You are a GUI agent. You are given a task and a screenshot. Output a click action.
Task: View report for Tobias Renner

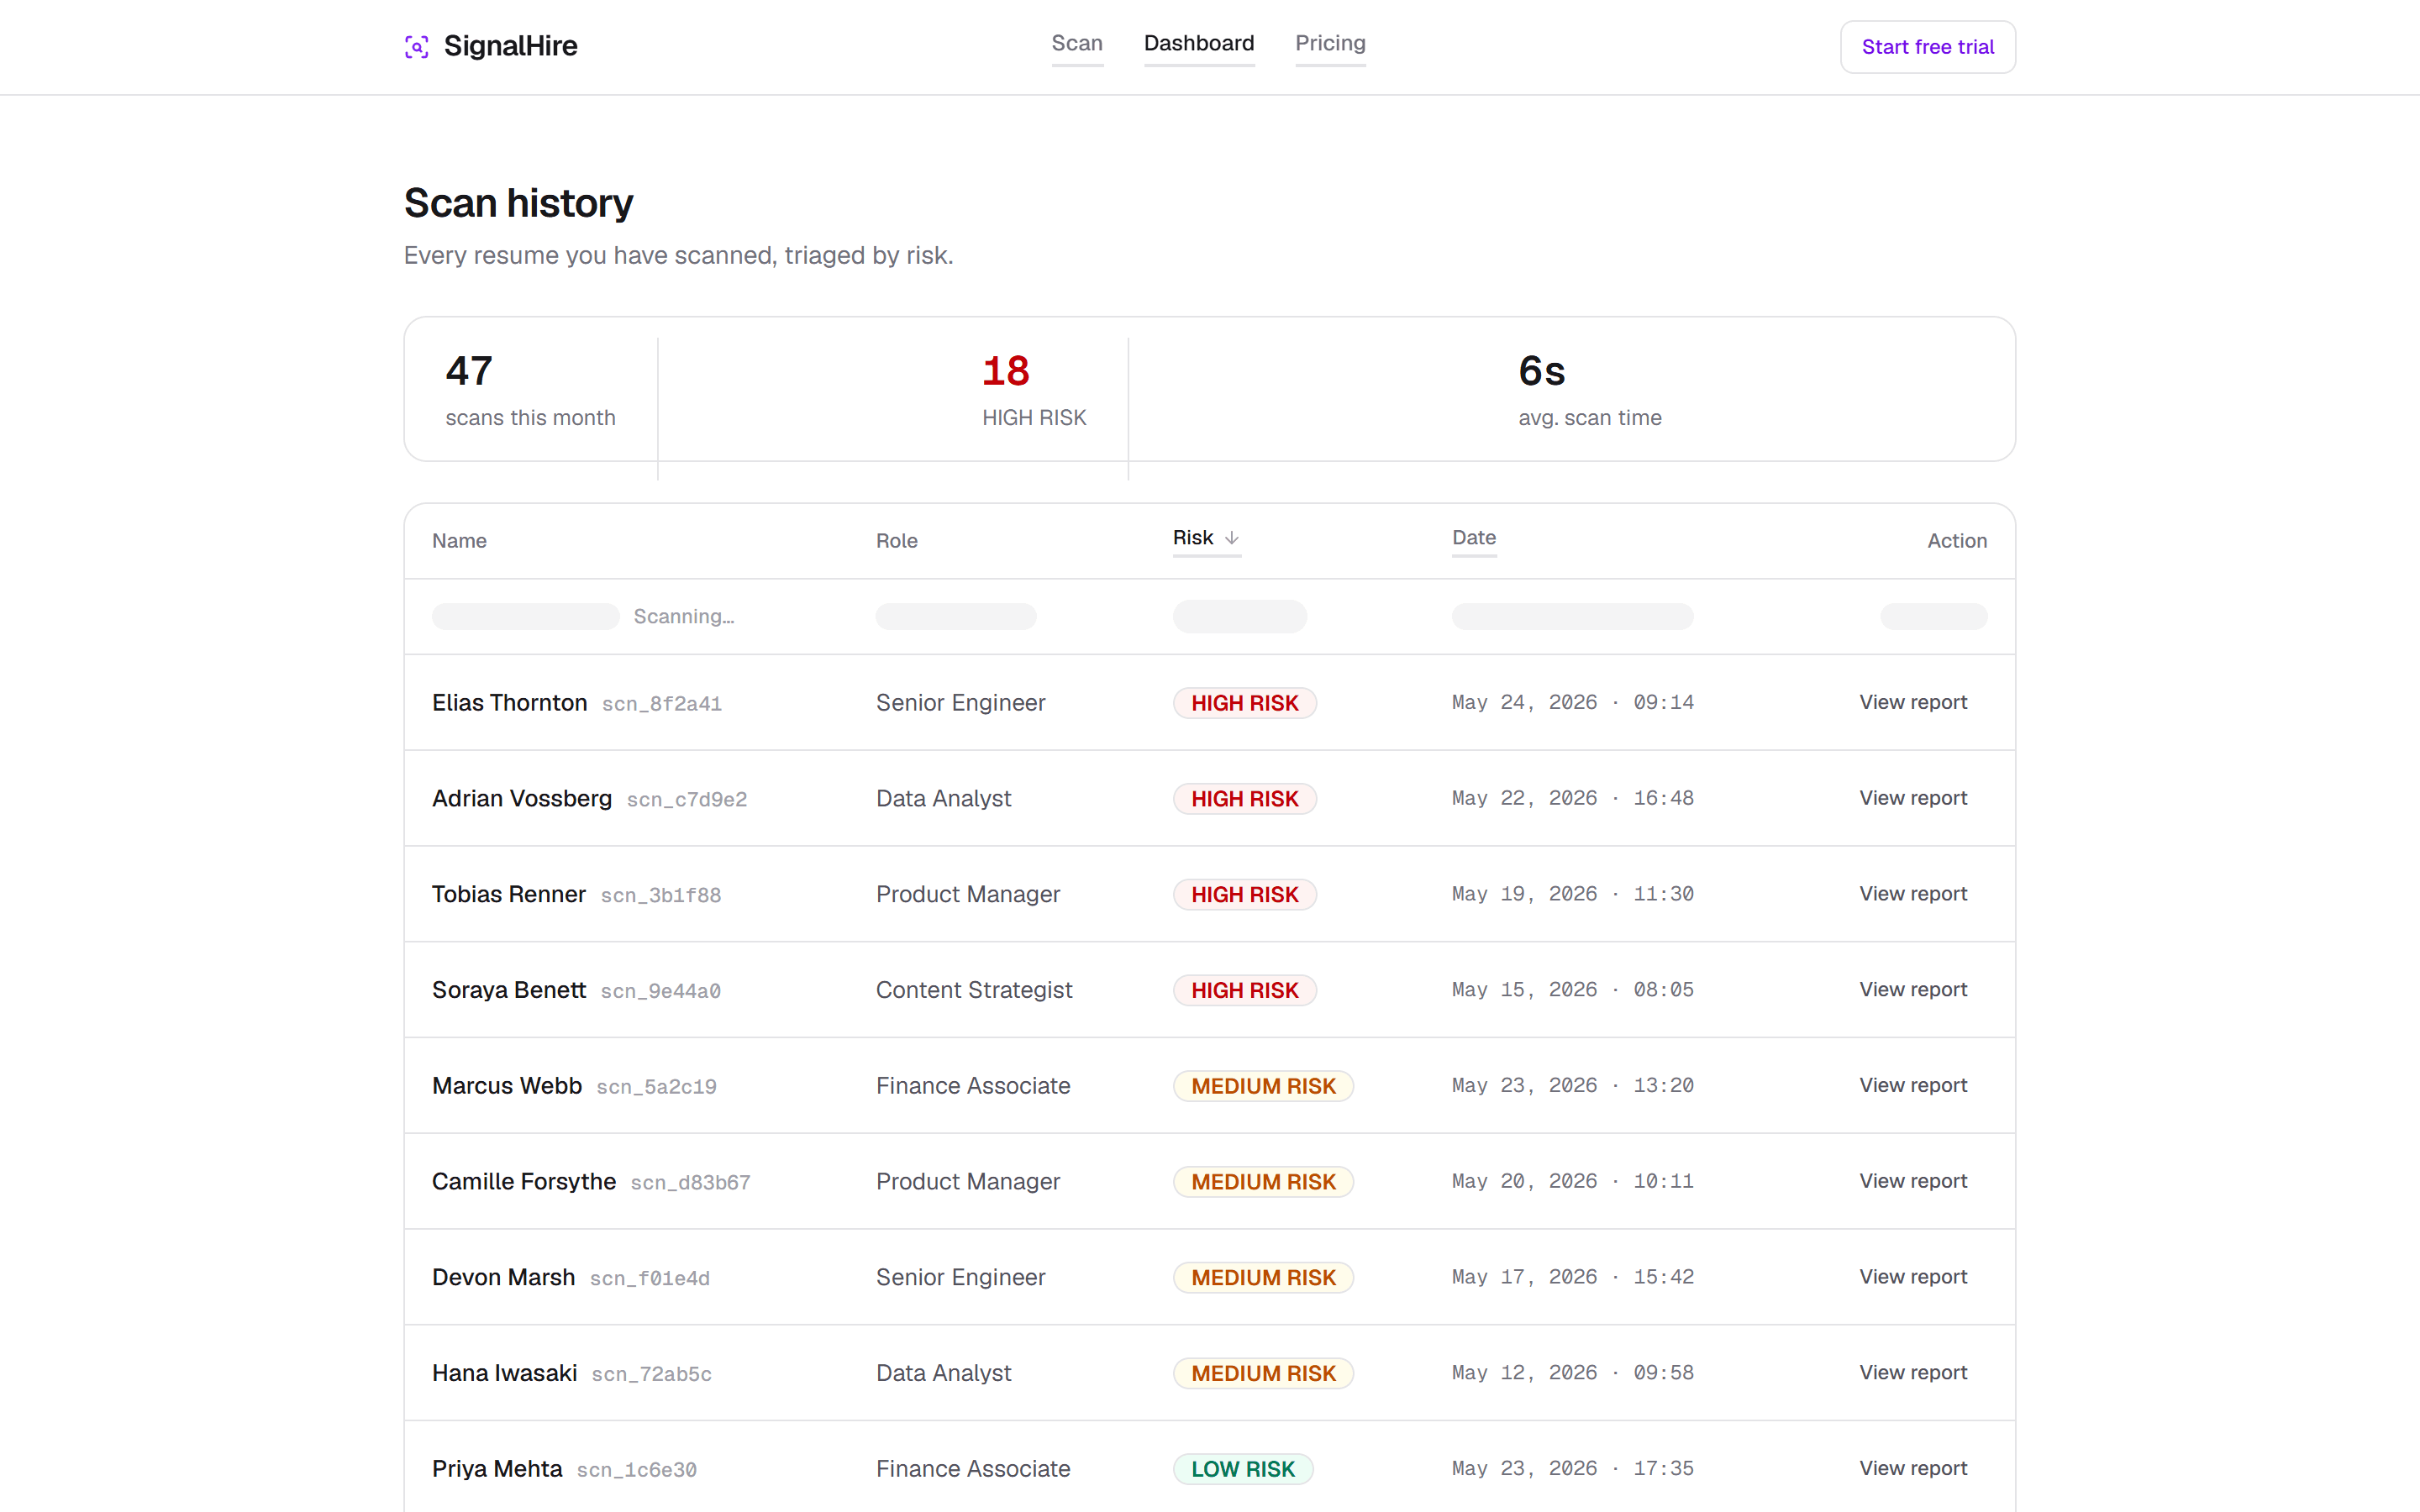click(1913, 894)
